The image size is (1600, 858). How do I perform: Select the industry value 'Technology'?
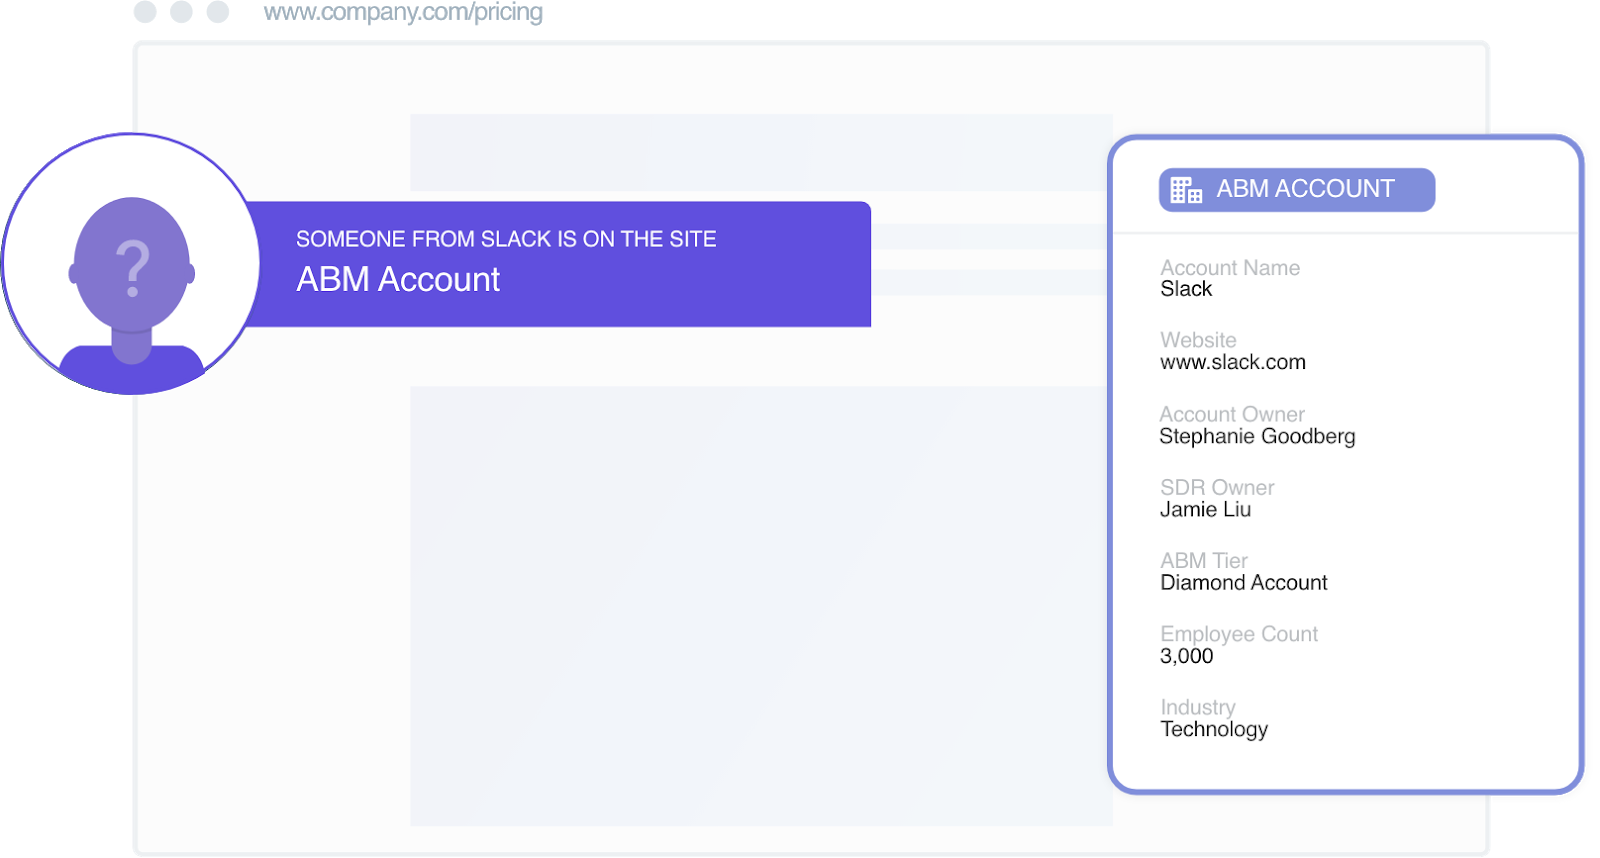[1214, 730]
